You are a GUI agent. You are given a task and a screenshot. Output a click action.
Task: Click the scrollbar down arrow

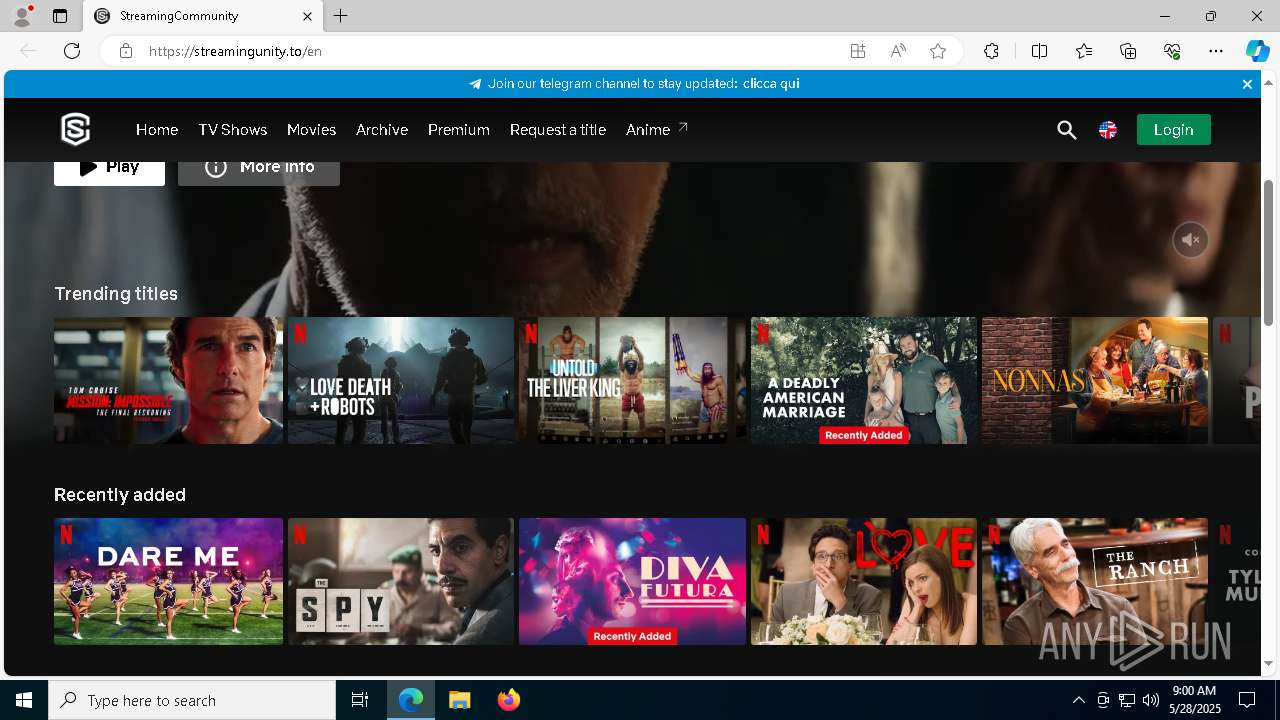pos(1269,663)
